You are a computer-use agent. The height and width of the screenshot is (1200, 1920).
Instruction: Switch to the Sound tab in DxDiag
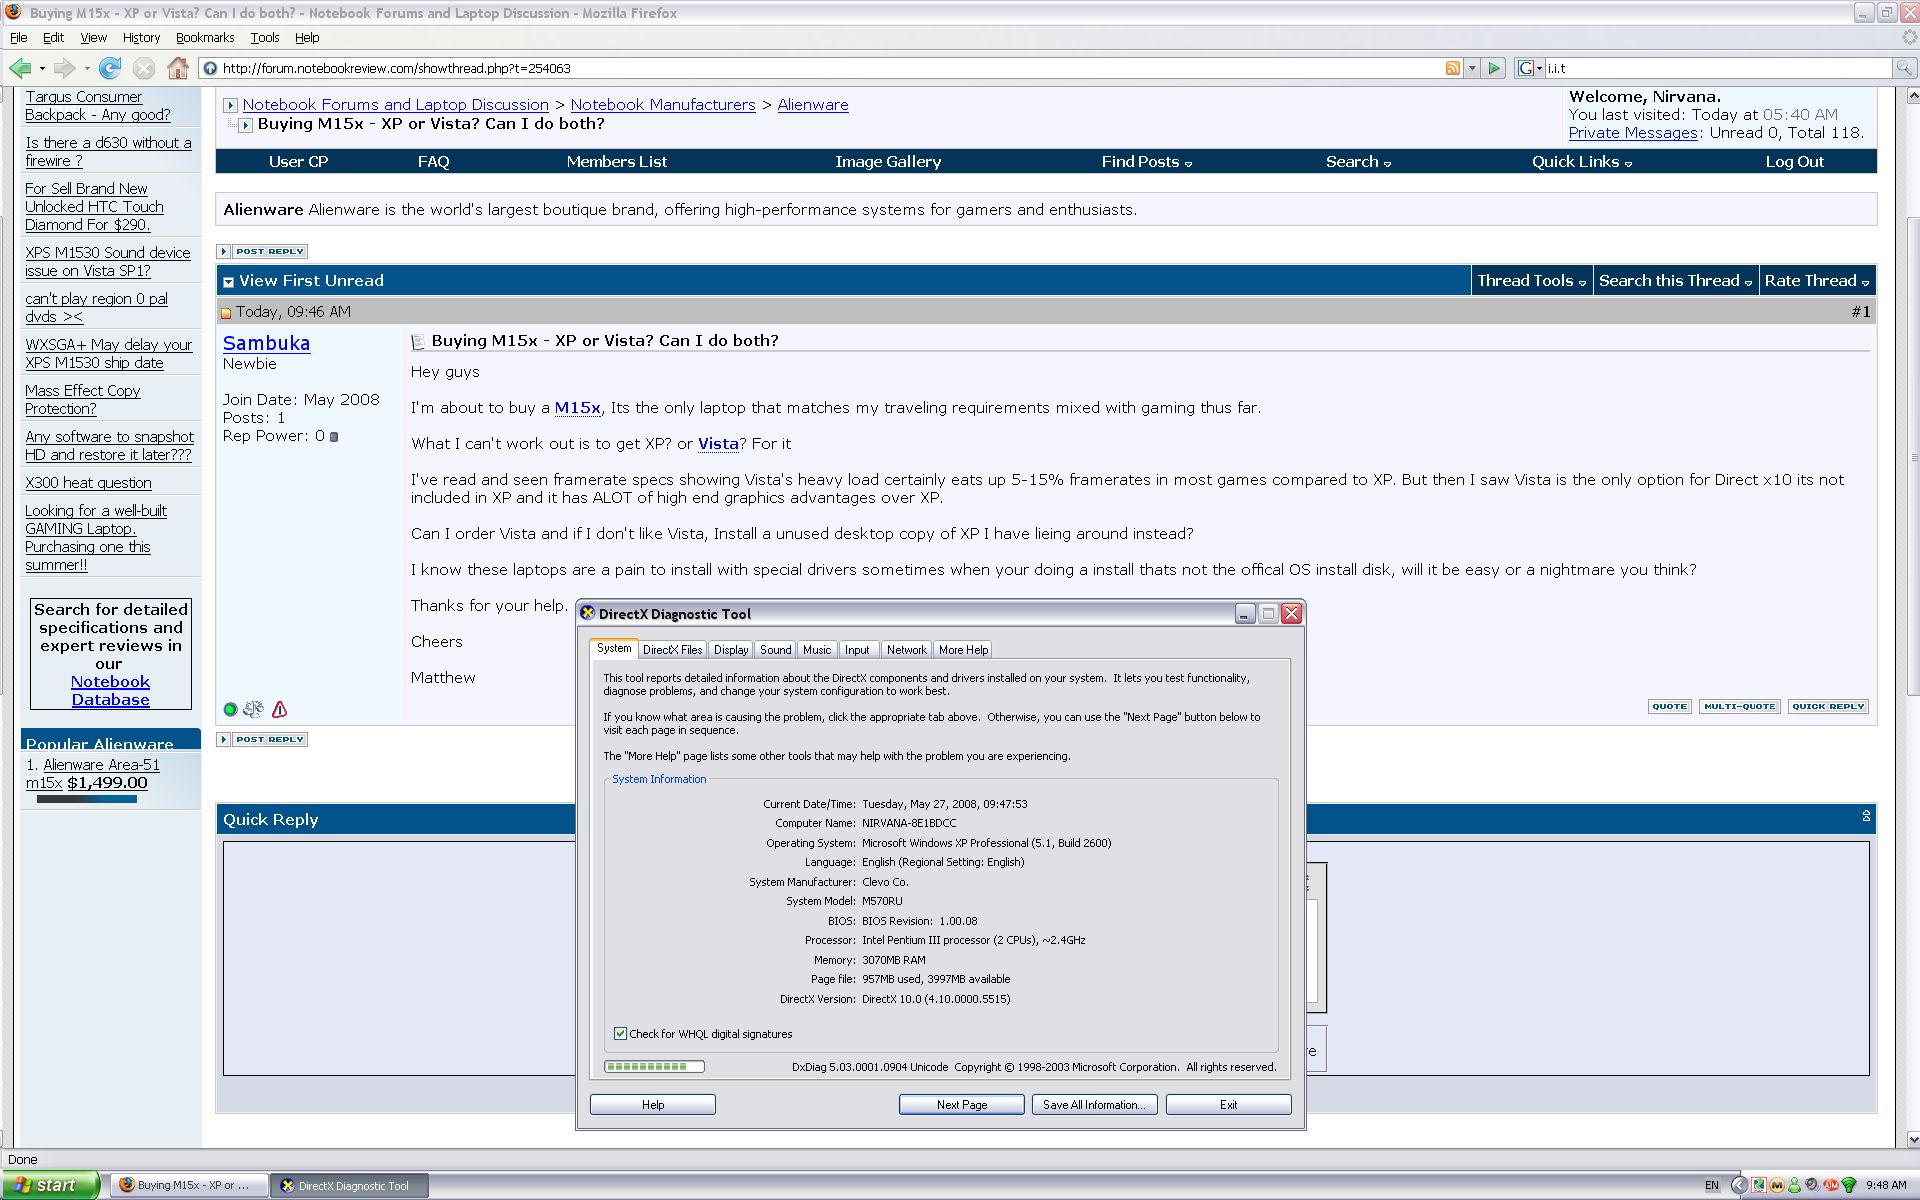point(775,650)
